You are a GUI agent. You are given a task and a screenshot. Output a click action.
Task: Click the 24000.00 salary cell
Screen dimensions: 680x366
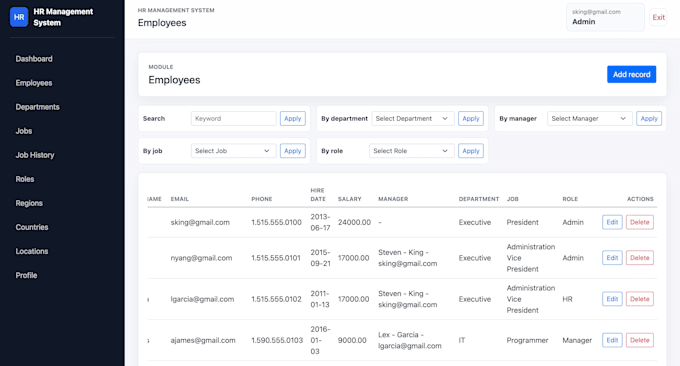click(x=354, y=222)
